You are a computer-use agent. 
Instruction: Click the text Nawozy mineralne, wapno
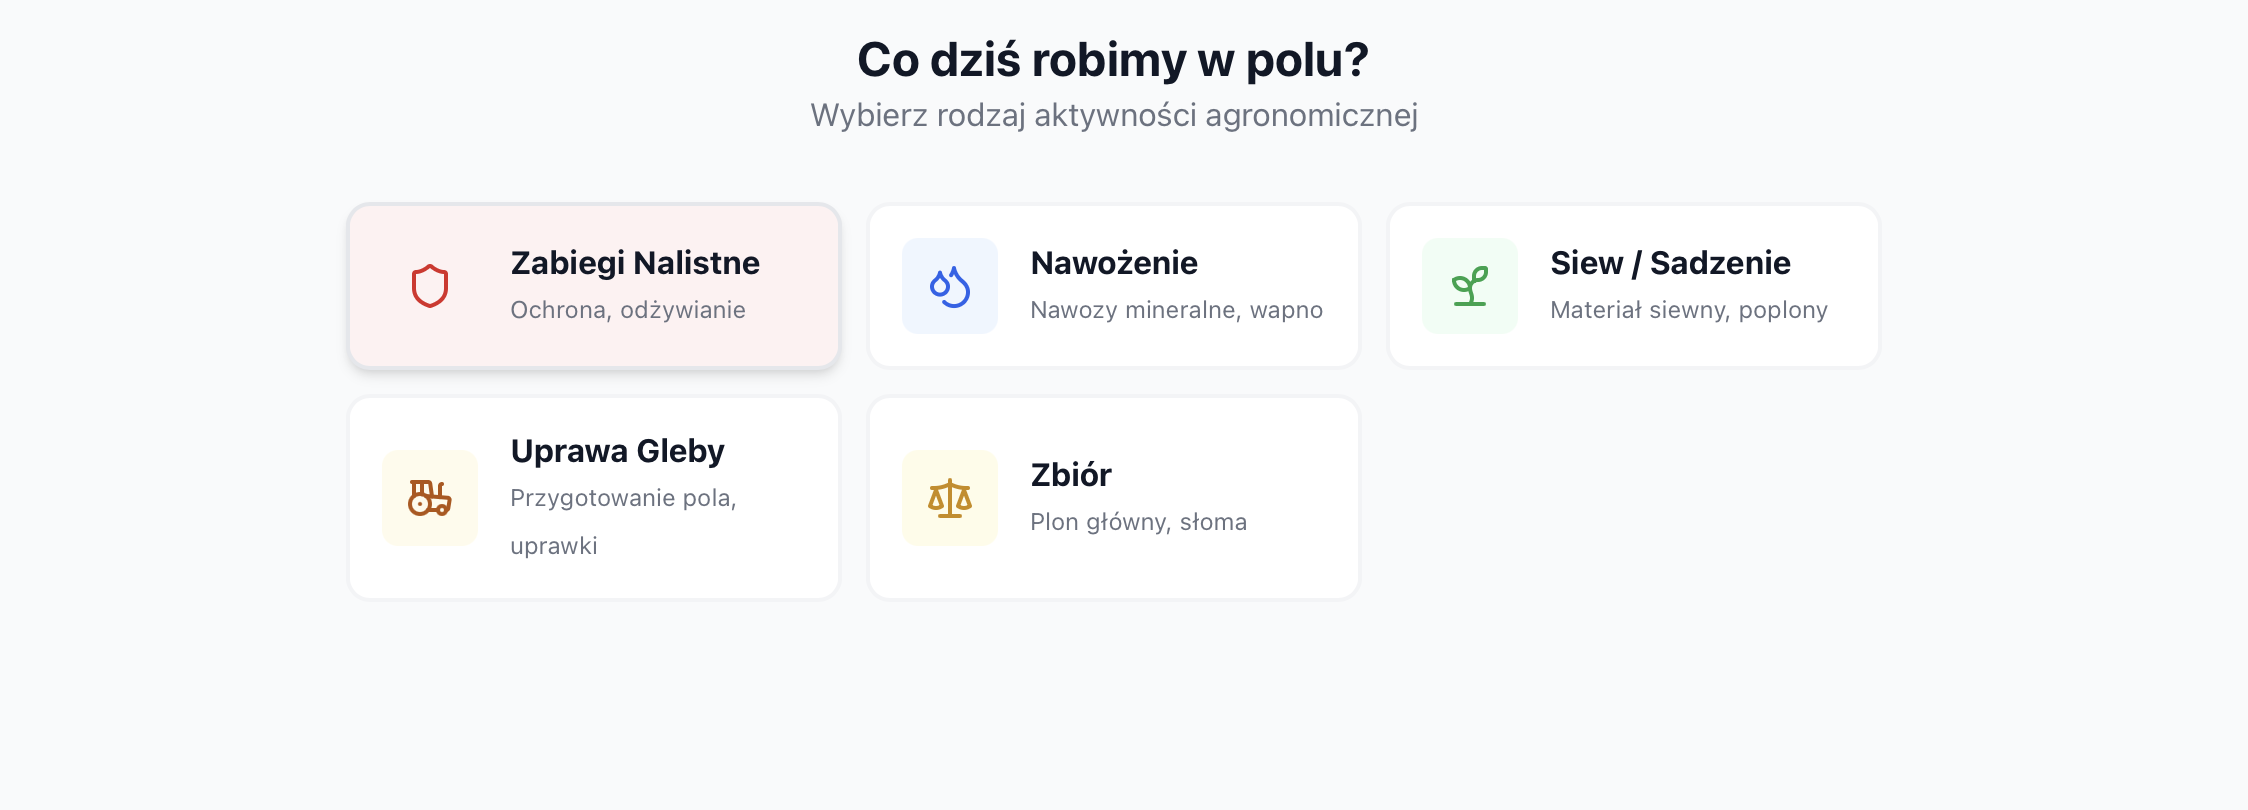click(x=1177, y=310)
